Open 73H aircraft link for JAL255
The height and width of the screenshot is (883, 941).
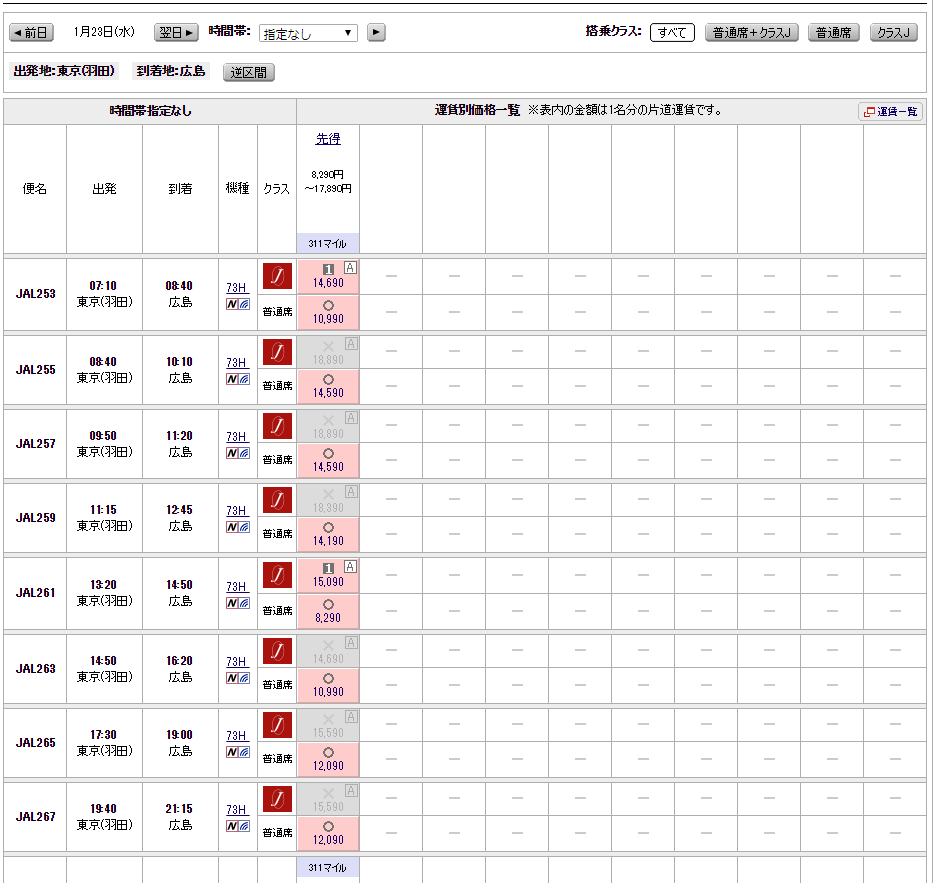tap(236, 363)
